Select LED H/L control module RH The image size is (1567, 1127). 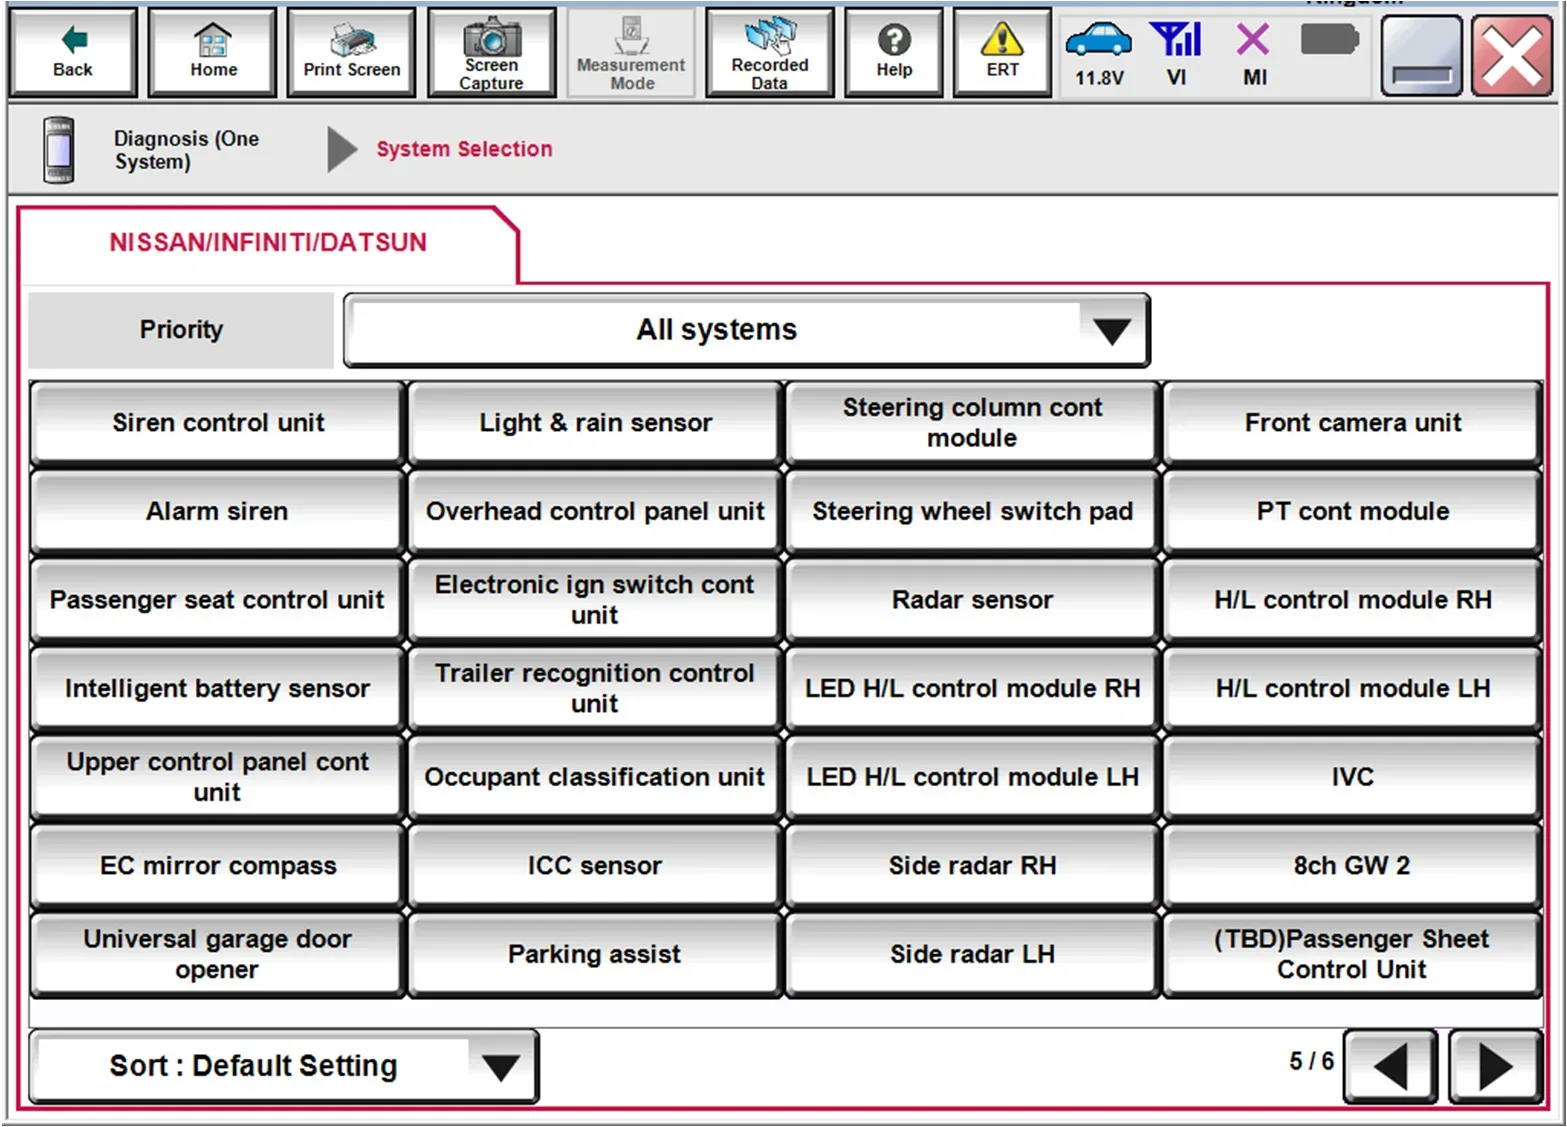pos(972,689)
